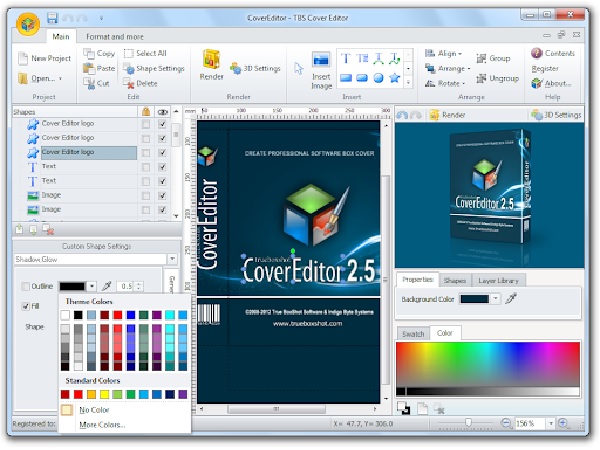Pick background color with the eyedropper
Viewport: 600px width, 450px height.
pyautogui.click(x=511, y=298)
